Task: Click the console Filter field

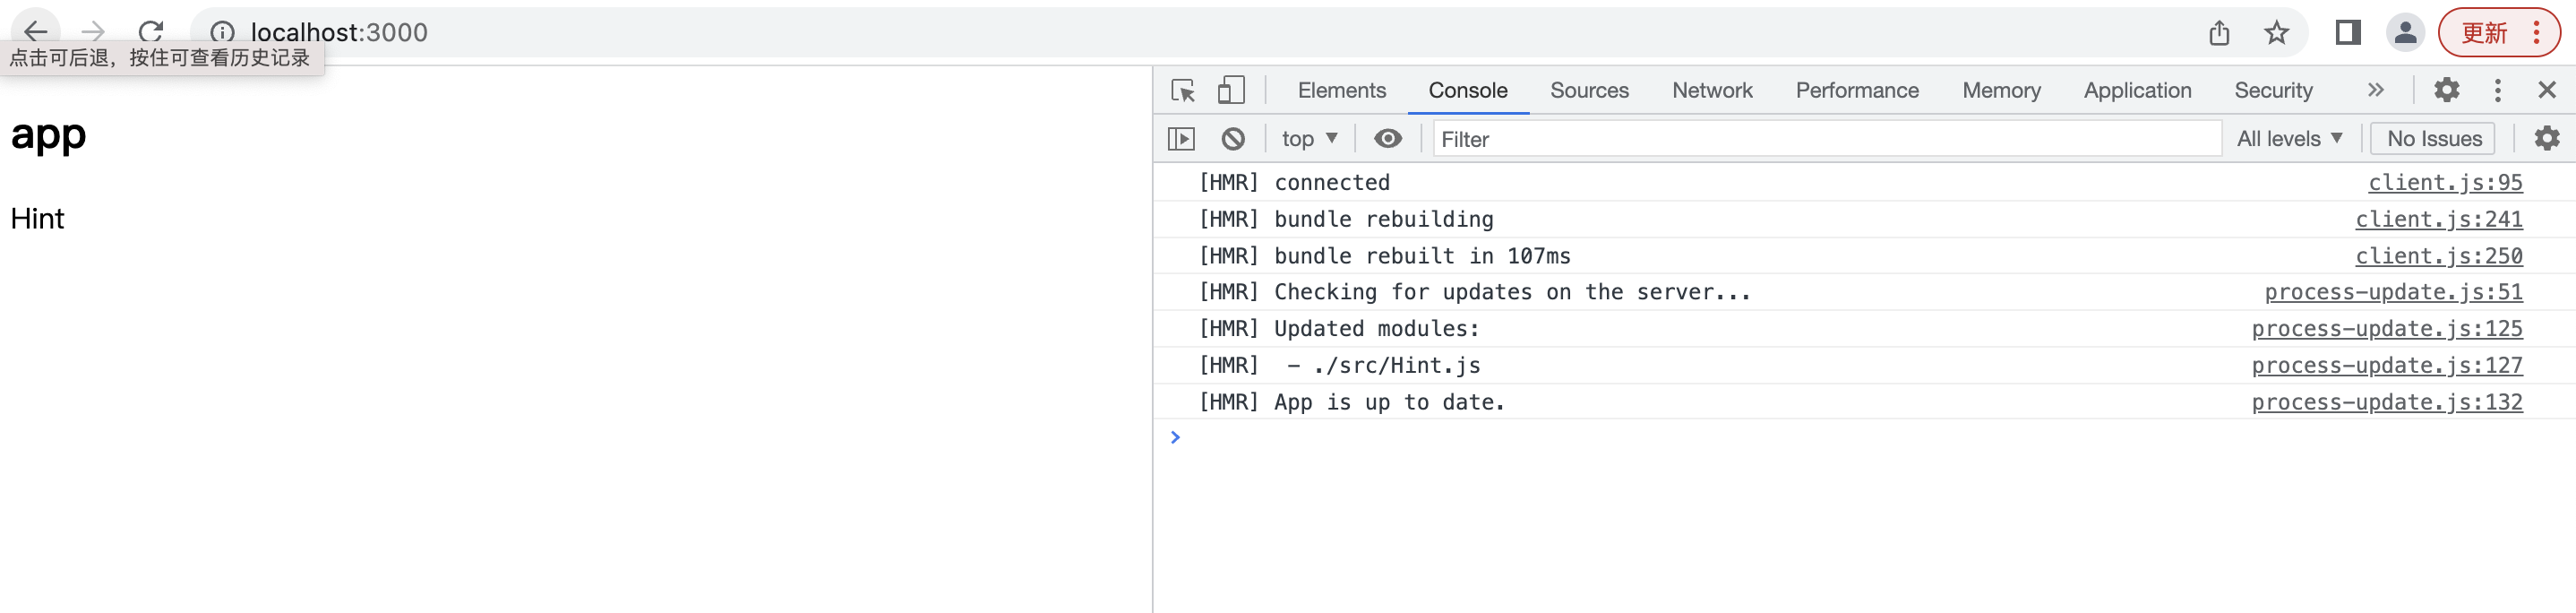Action: (1827, 139)
